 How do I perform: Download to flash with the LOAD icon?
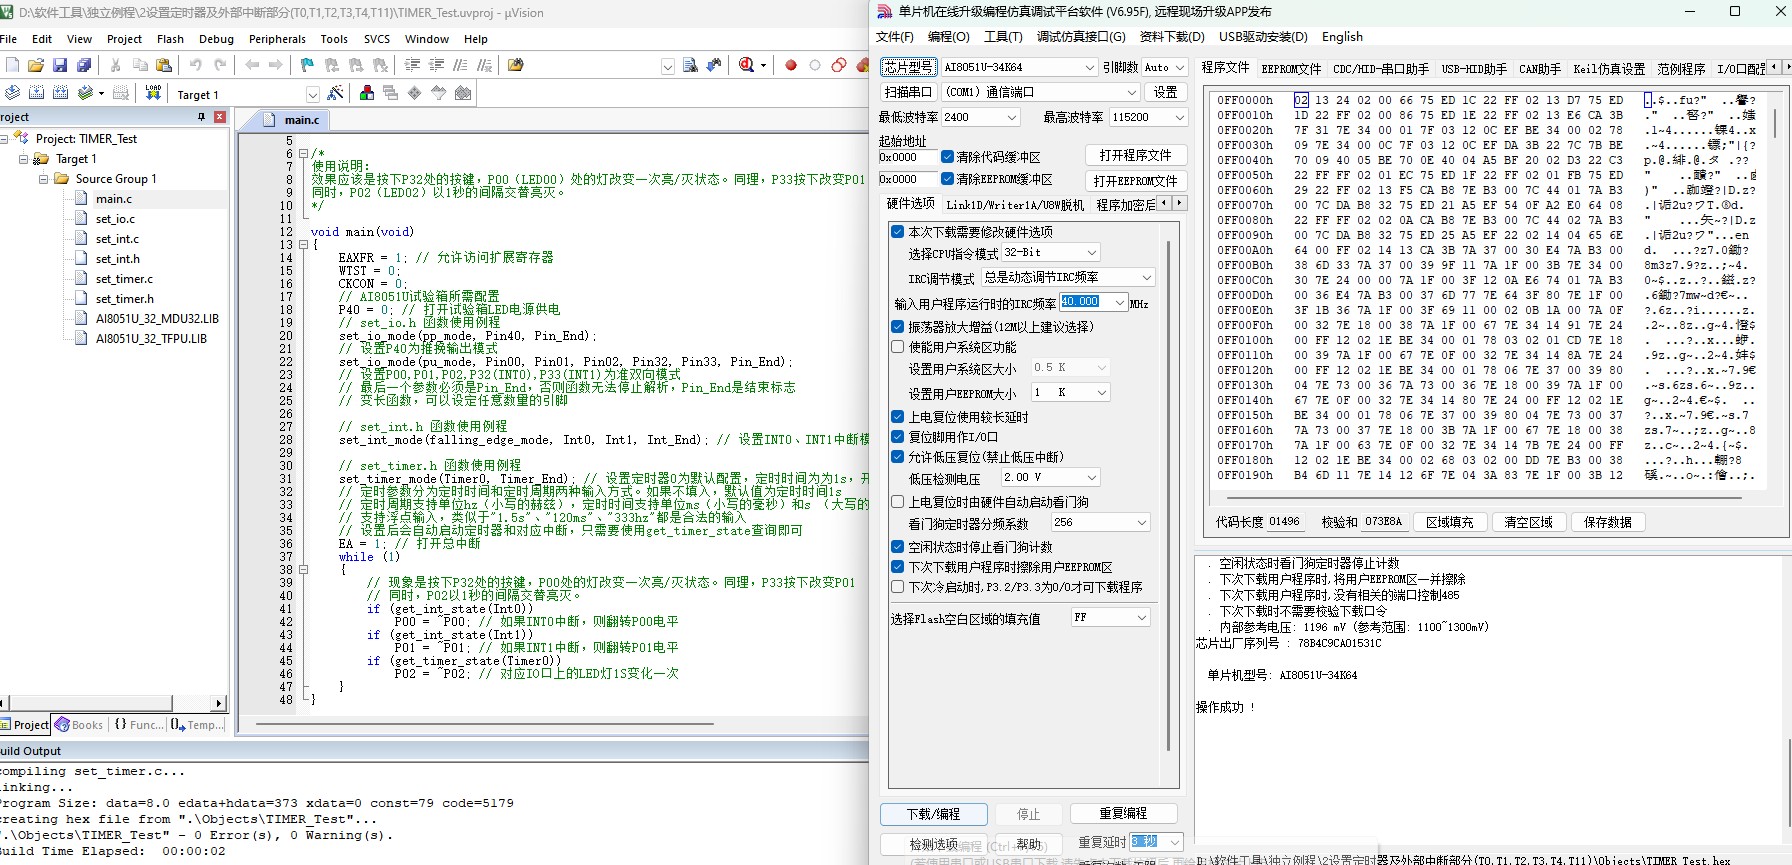(x=153, y=93)
